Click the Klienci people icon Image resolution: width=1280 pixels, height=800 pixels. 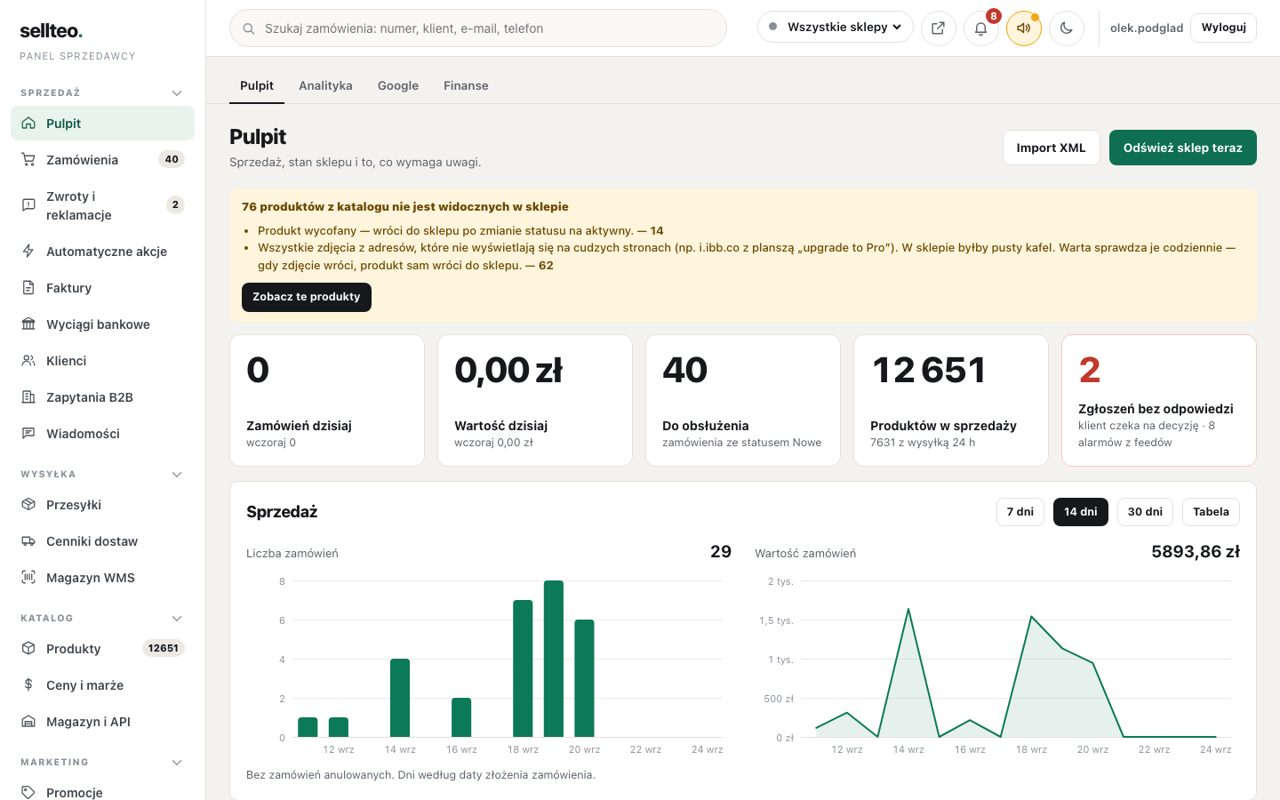[28, 361]
